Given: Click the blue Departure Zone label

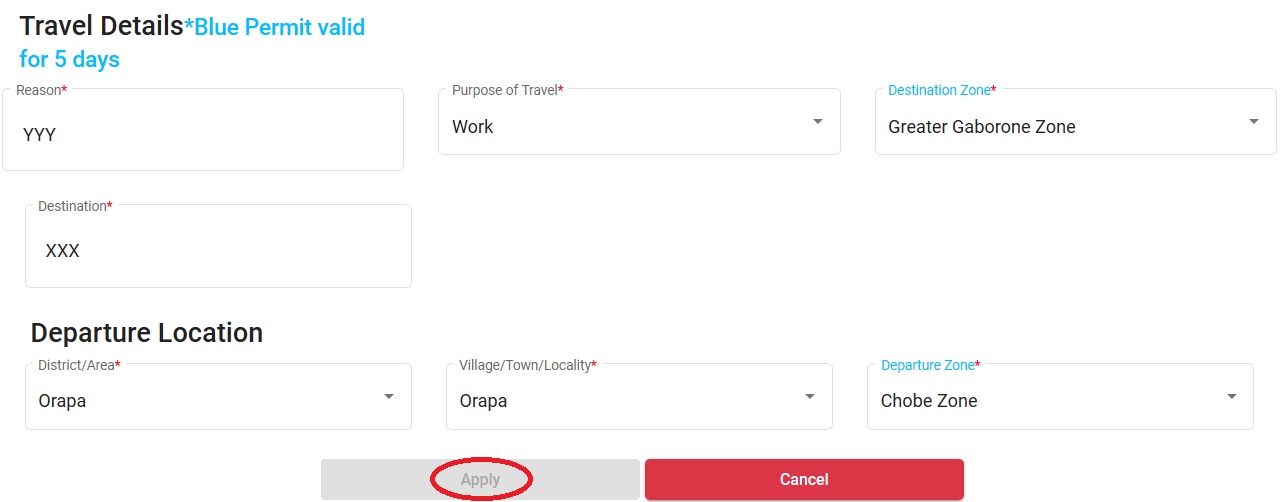Looking at the screenshot, I should coord(929,366).
